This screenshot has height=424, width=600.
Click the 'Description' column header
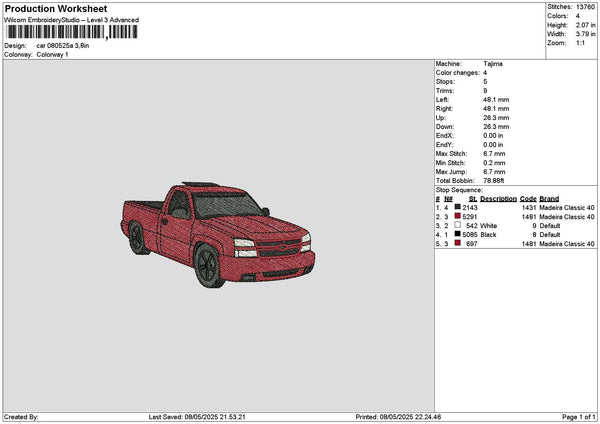(x=498, y=199)
